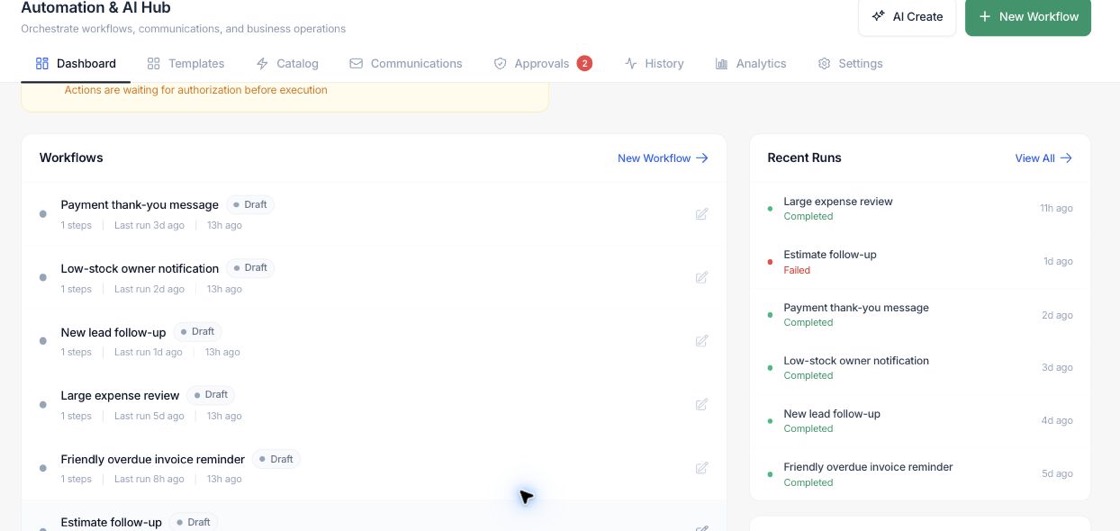Open the Communications tab
Viewport: 1120px width, 531px height.
tap(406, 64)
